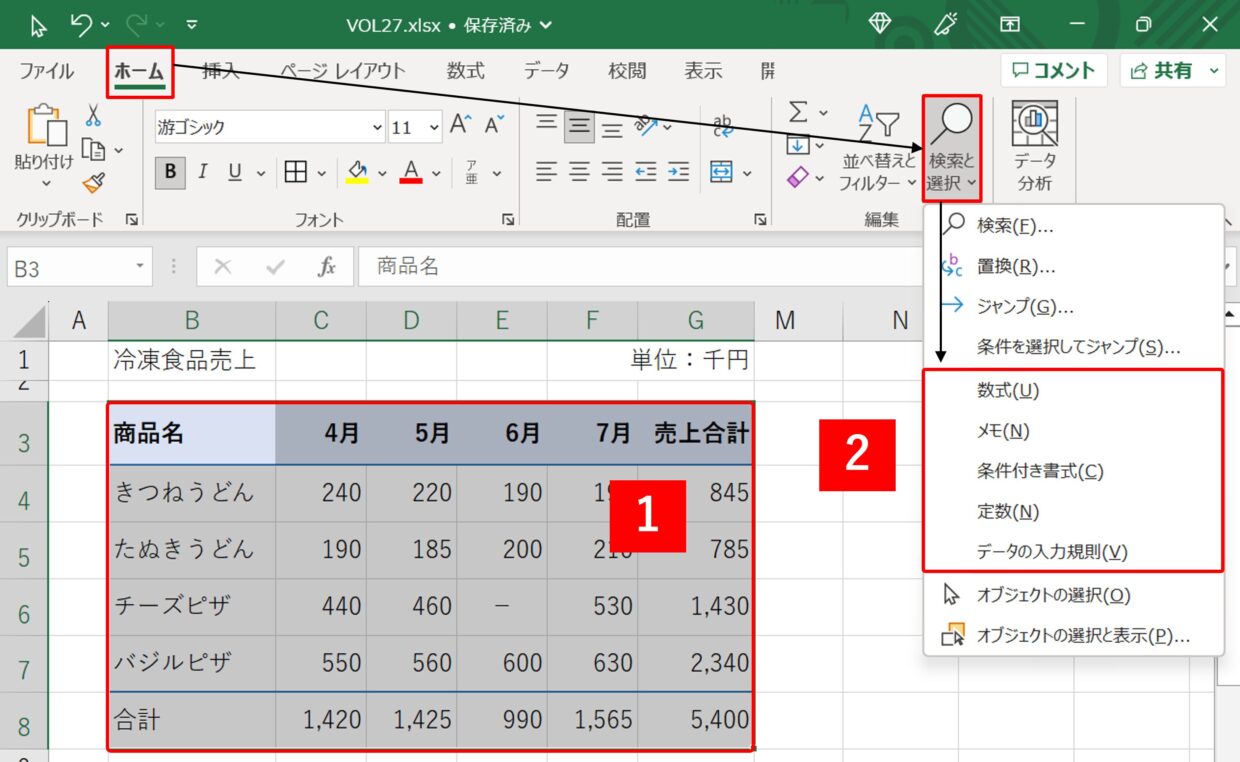The image size is (1240, 762).
Task: Open the font name dropdown 游ゴシック
Action: point(376,127)
